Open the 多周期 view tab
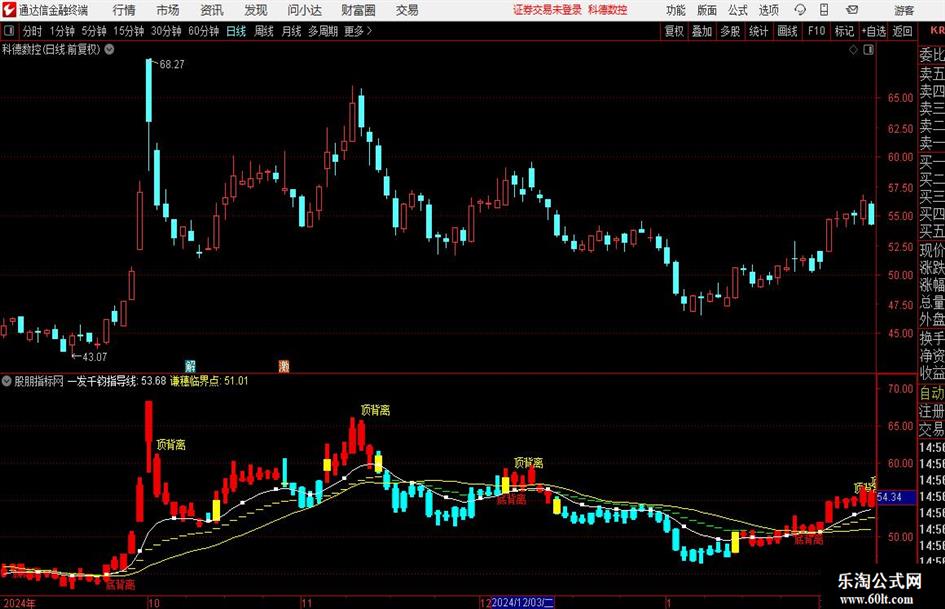945x609 pixels. tap(323, 31)
